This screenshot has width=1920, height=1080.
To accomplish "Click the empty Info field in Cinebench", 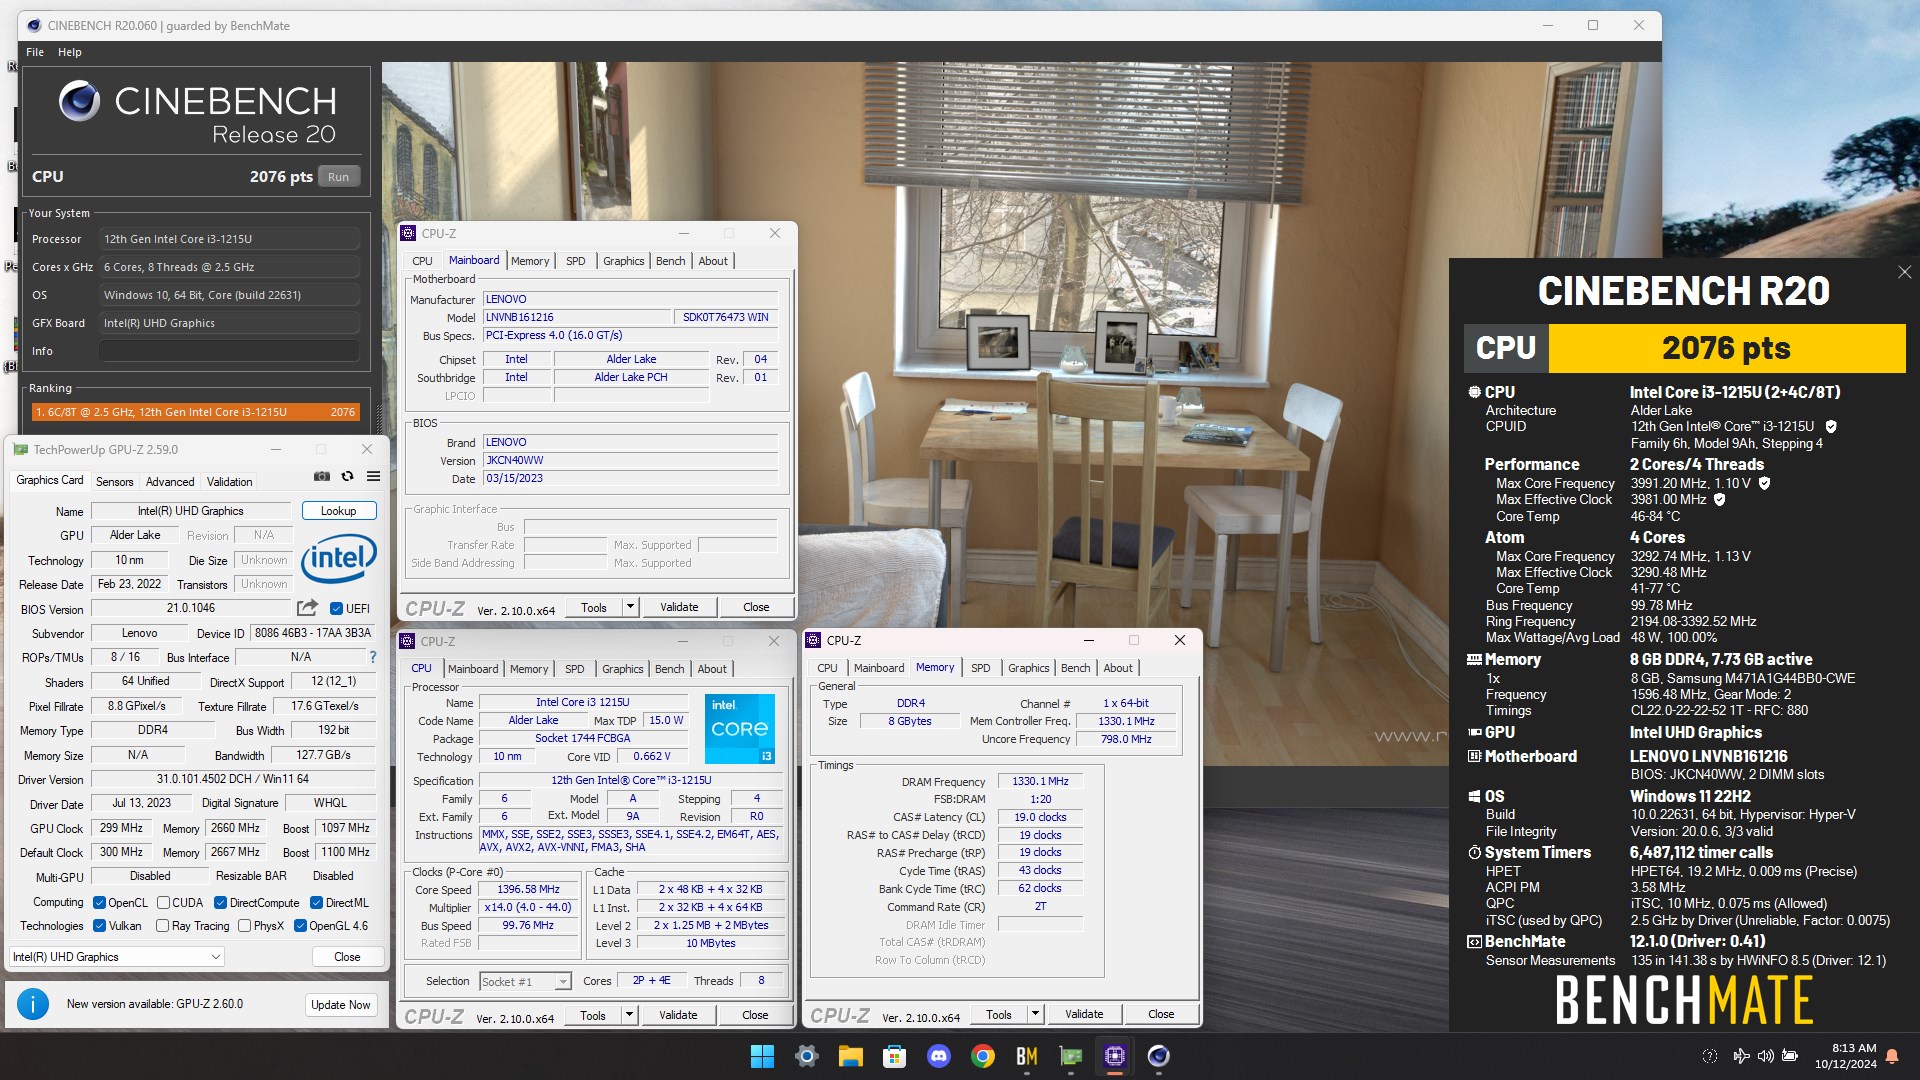I will click(229, 351).
